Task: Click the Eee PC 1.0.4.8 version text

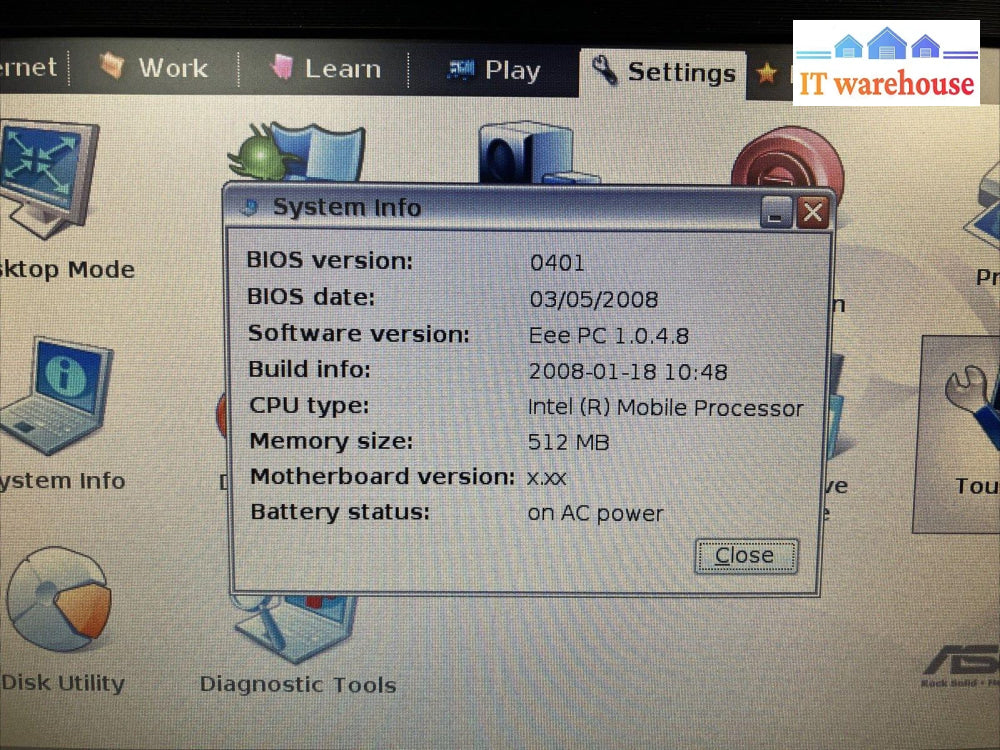Action: [609, 335]
